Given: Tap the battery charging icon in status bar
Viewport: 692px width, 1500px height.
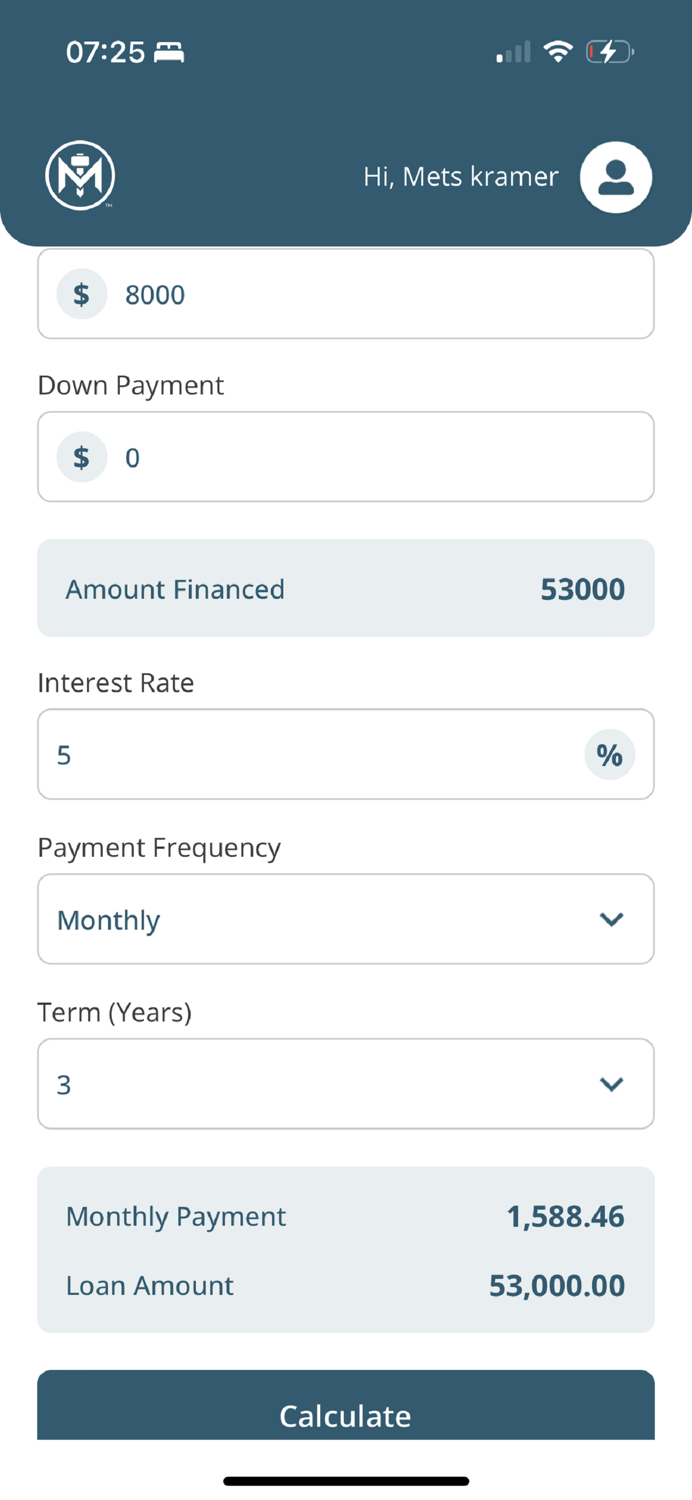Looking at the screenshot, I should click(610, 51).
